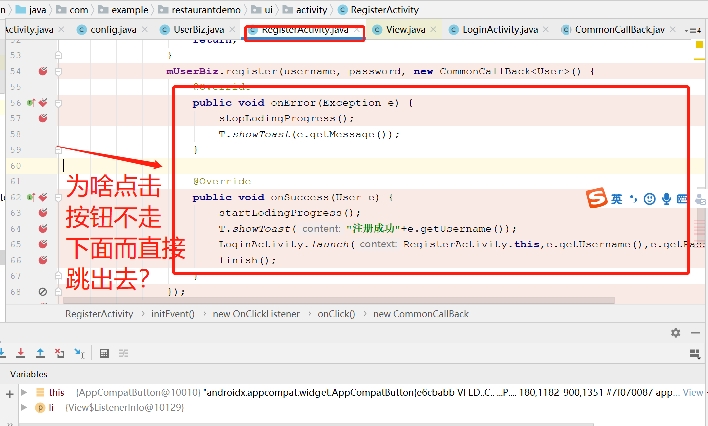Toggle breakpoint on line 62
Image resolution: width=708 pixels, height=426 pixels.
tap(43, 197)
